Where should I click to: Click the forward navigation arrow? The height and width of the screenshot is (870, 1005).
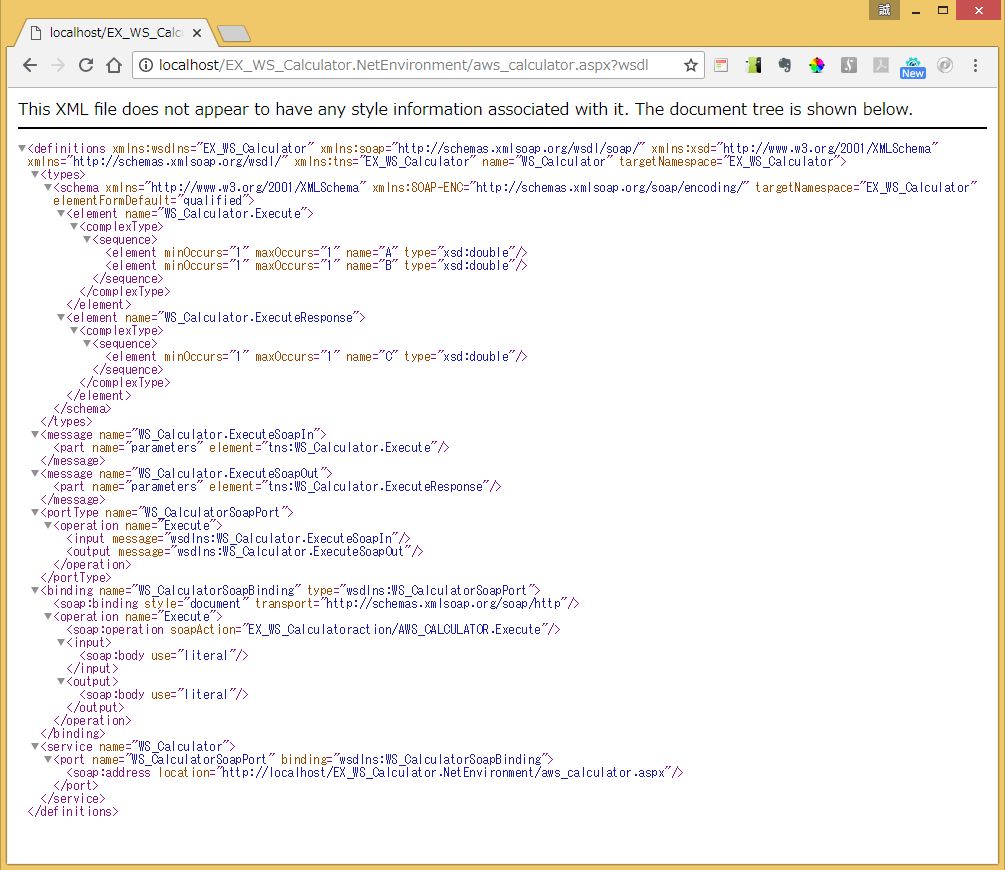tap(58, 65)
